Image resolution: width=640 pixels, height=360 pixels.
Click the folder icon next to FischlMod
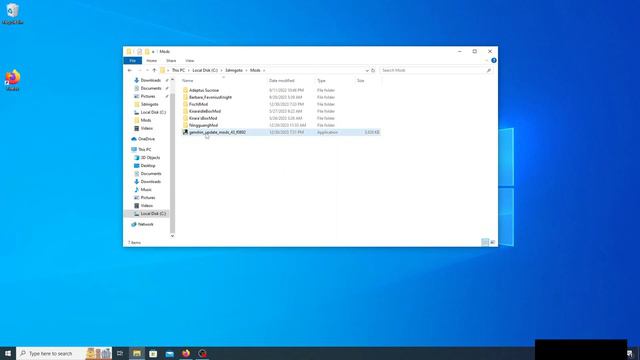185,104
